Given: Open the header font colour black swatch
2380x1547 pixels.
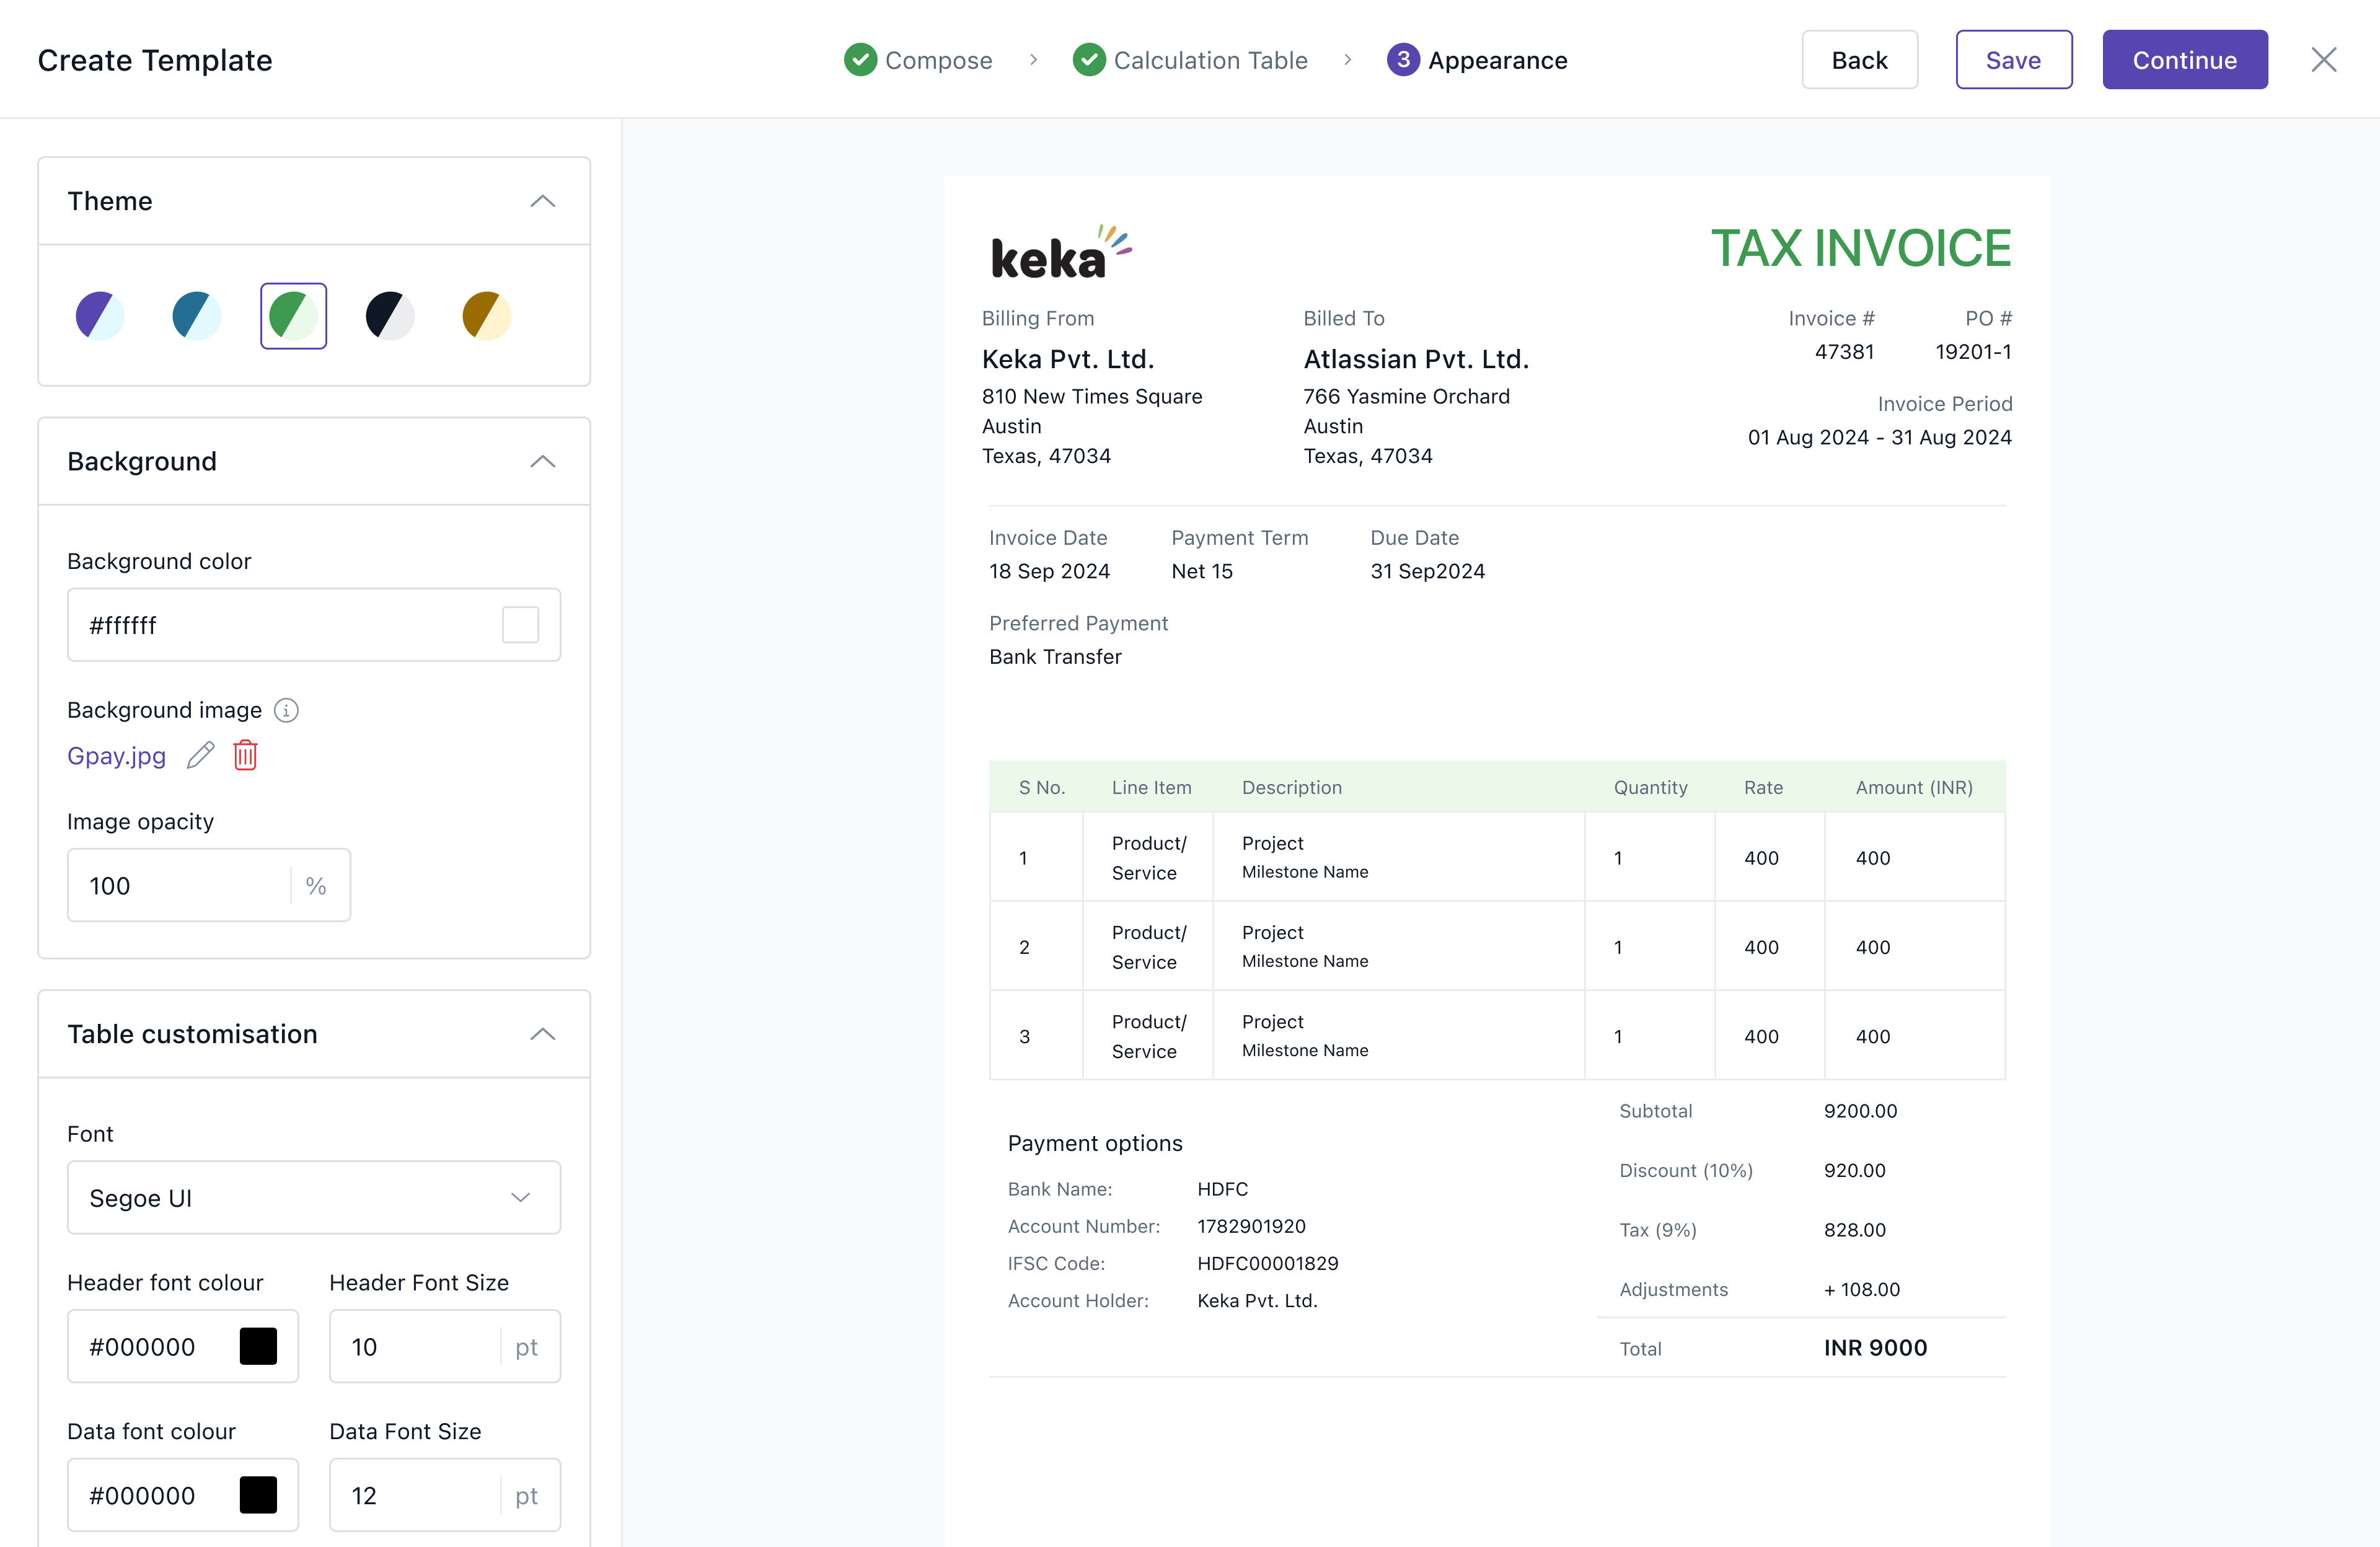Looking at the screenshot, I should [x=258, y=1346].
